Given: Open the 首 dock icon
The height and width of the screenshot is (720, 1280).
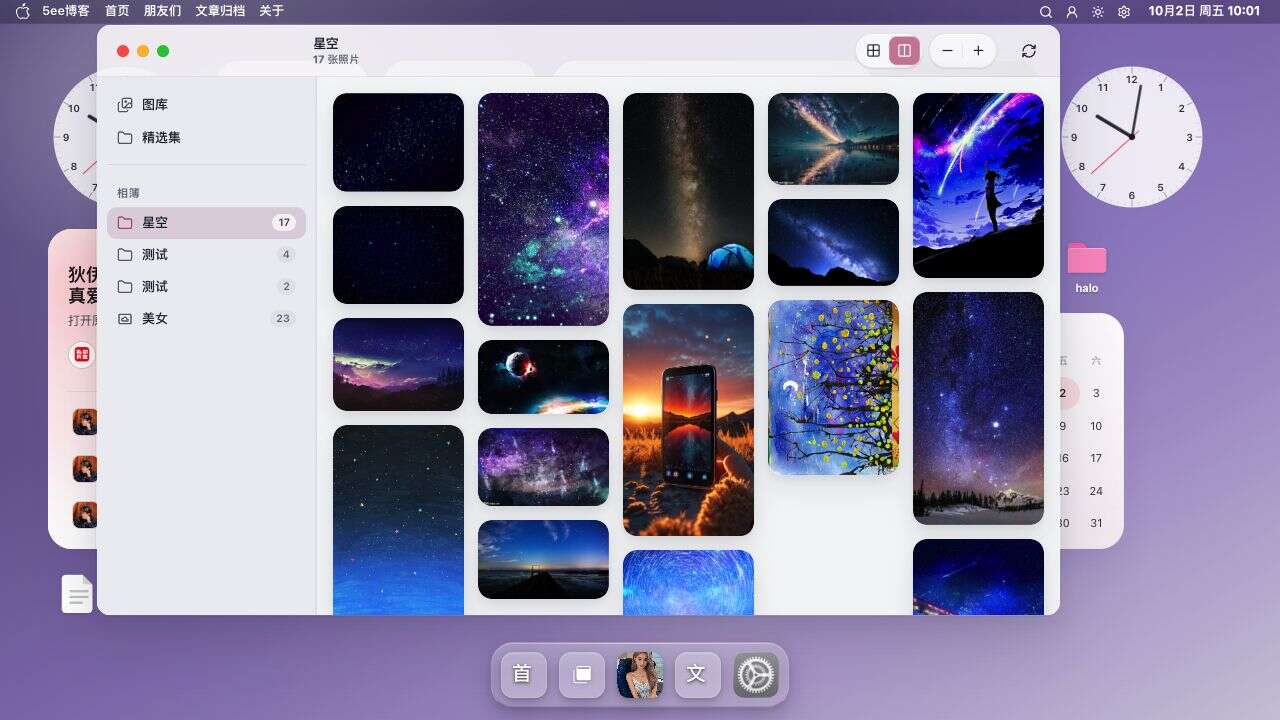Looking at the screenshot, I should (522, 674).
